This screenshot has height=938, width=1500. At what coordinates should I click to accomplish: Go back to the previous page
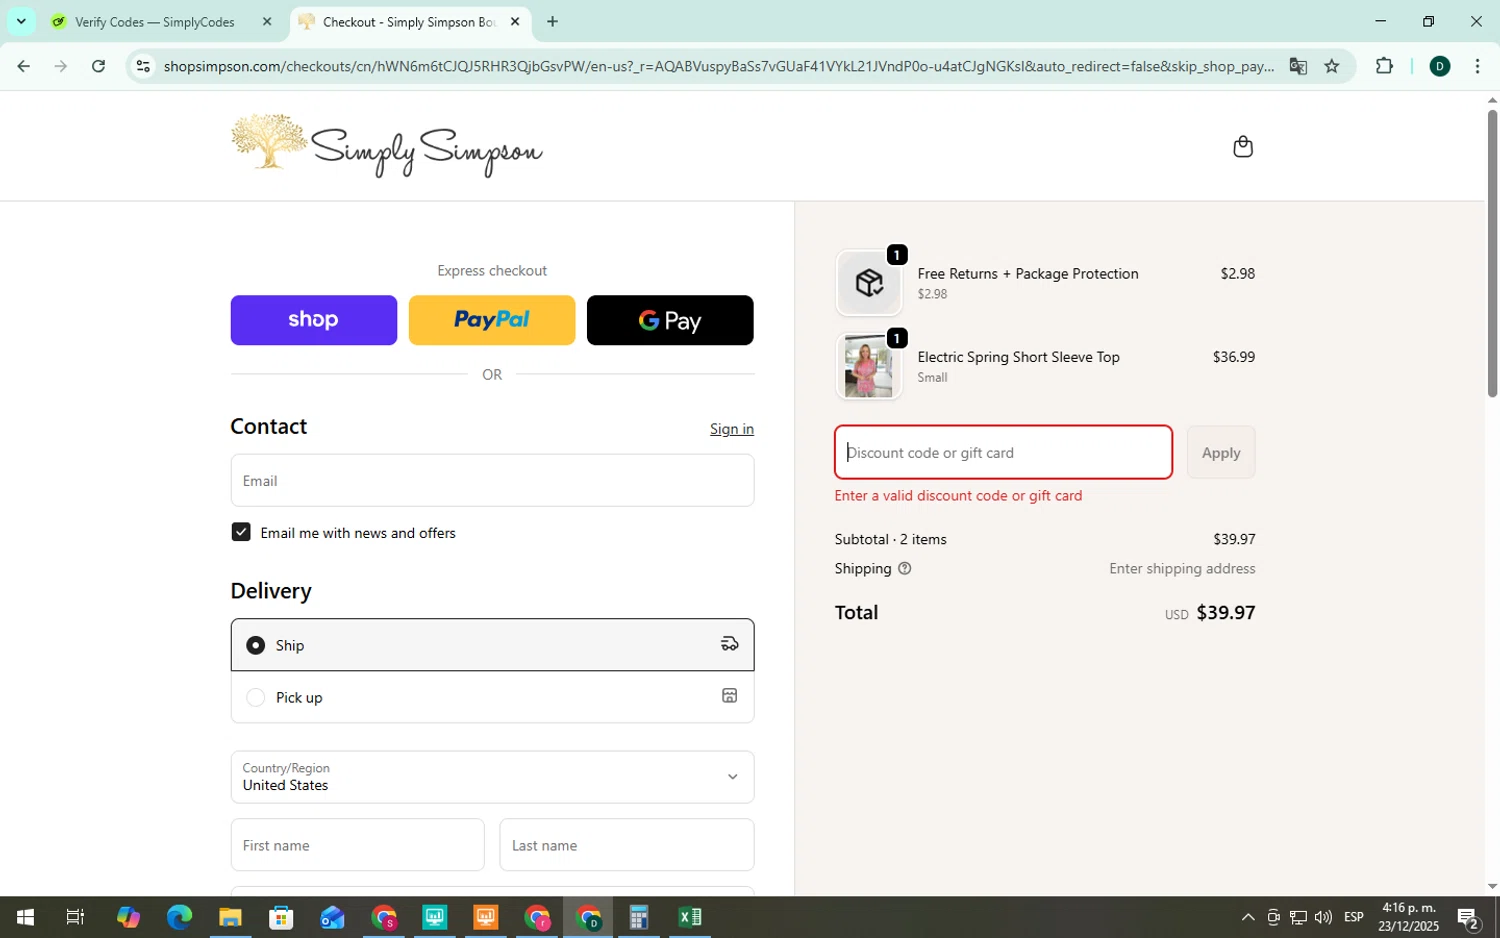23,66
